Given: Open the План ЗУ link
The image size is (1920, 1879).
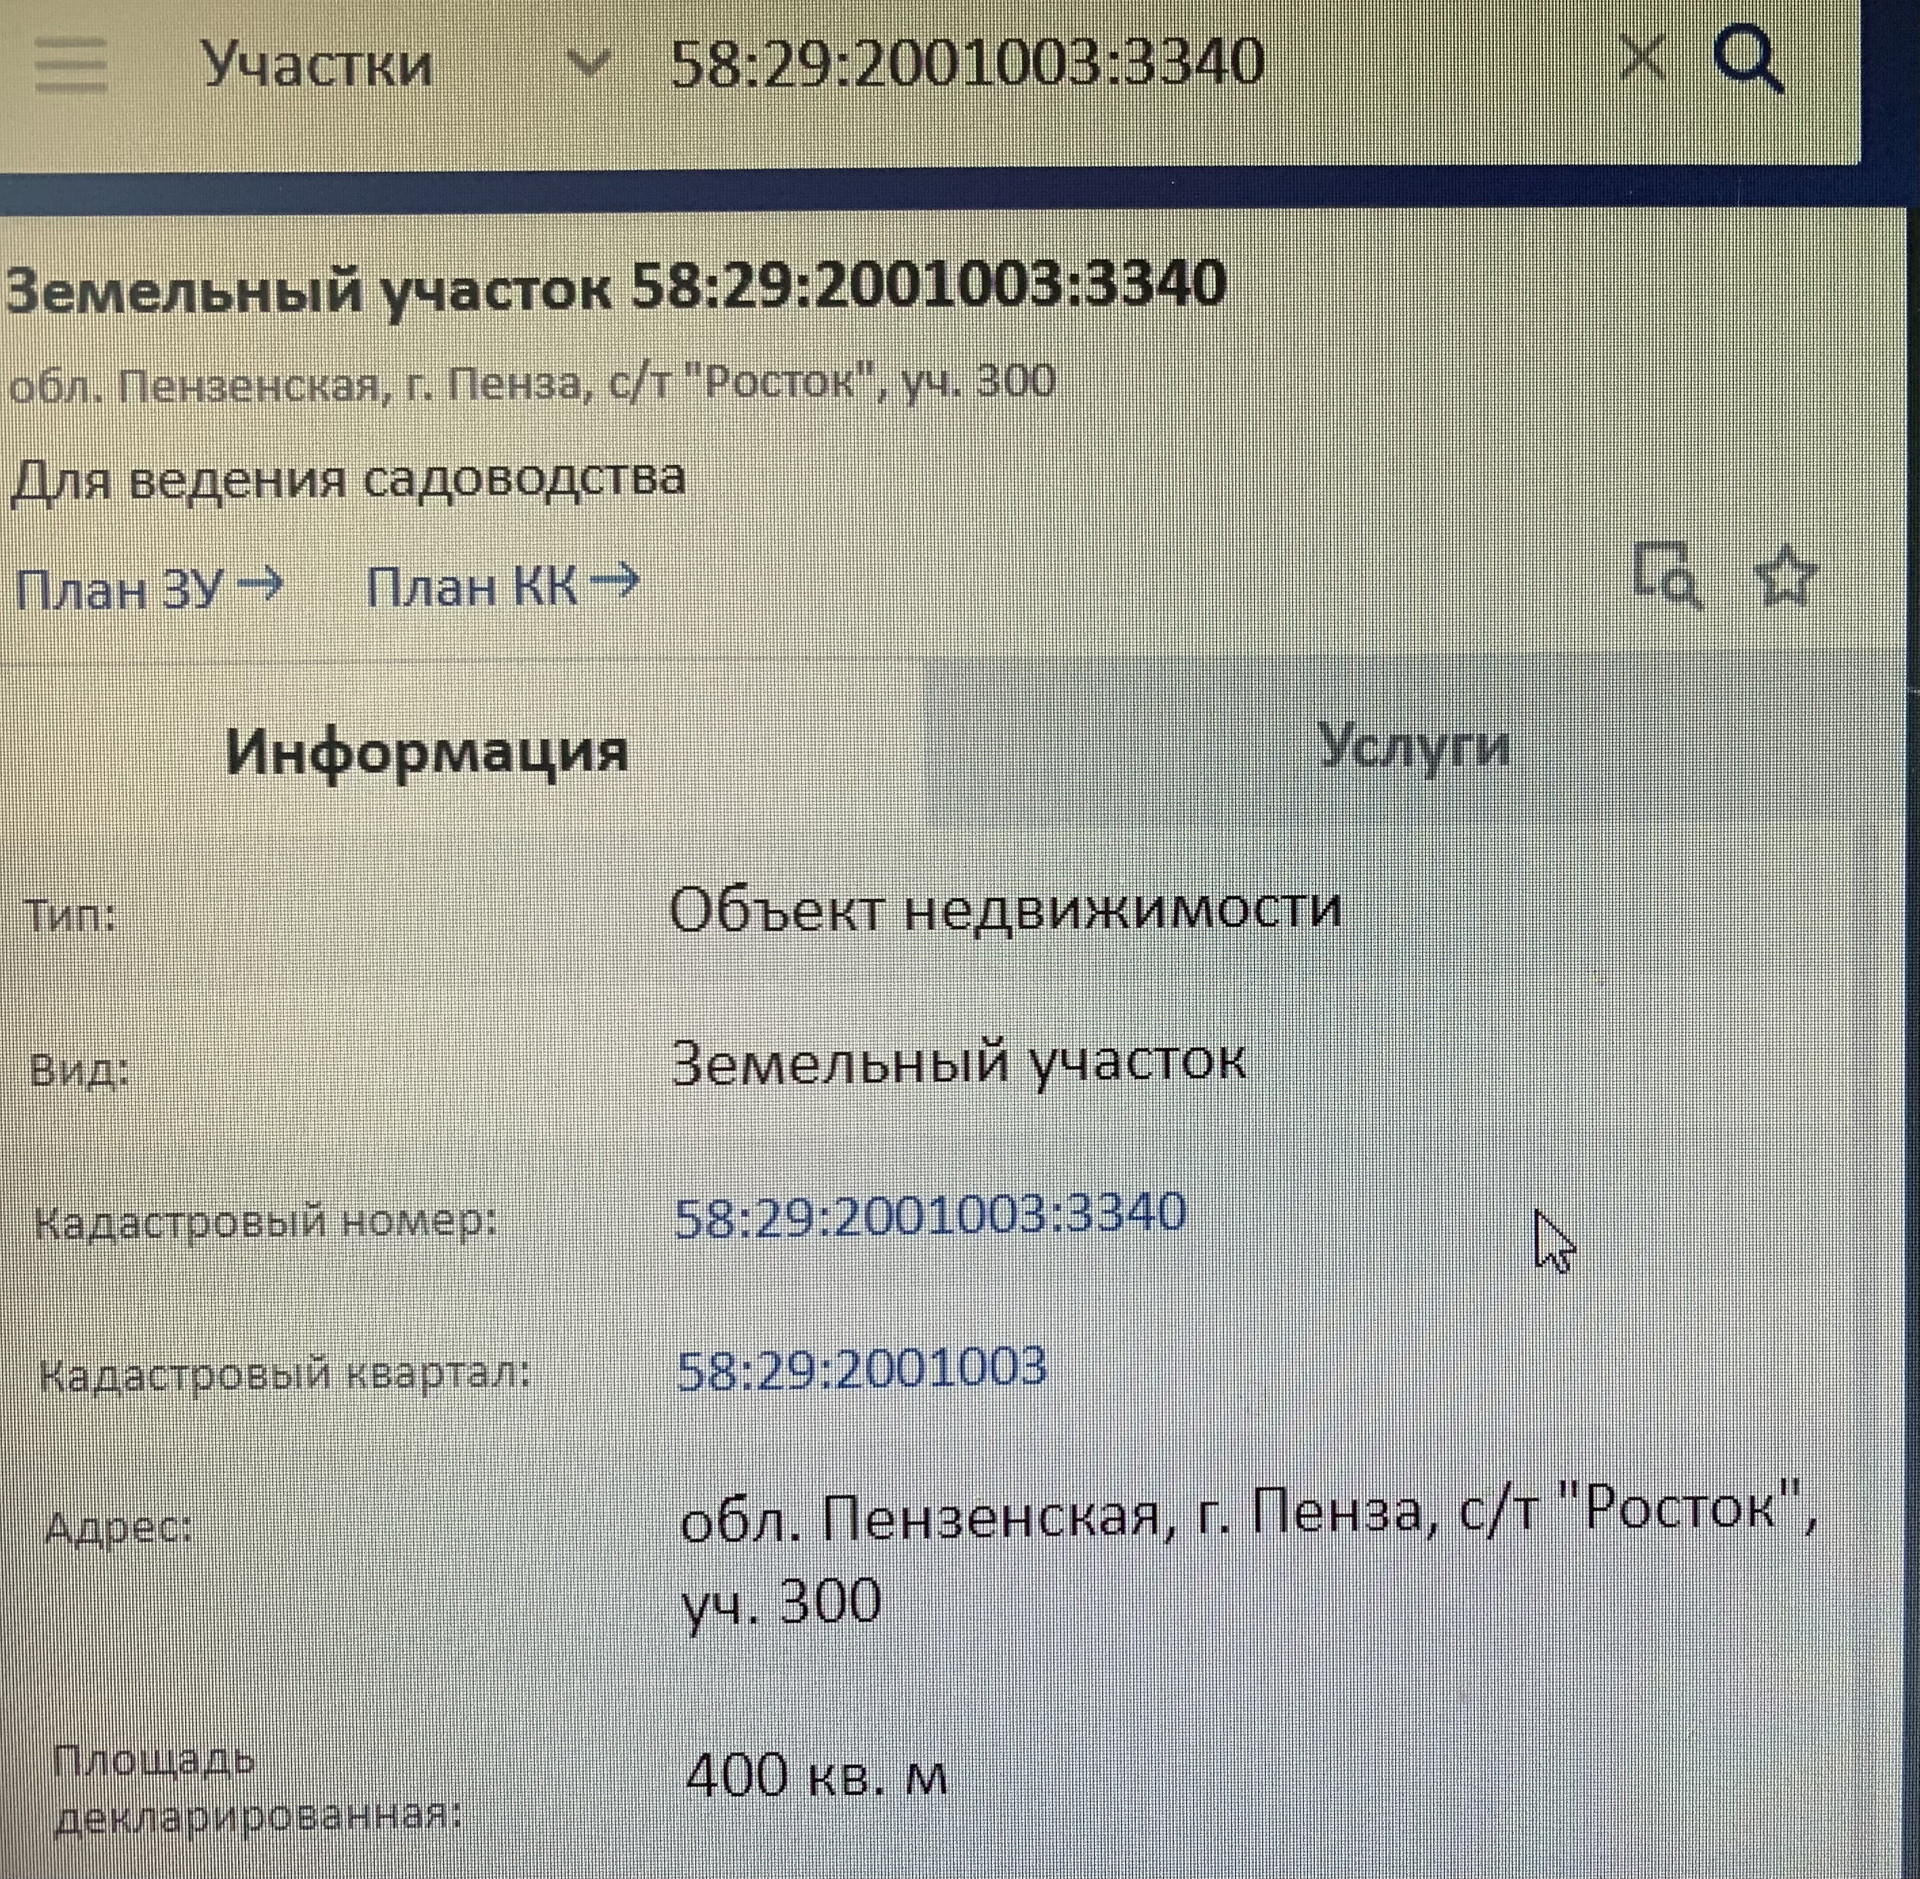Looking at the screenshot, I should pyautogui.click(x=120, y=589).
